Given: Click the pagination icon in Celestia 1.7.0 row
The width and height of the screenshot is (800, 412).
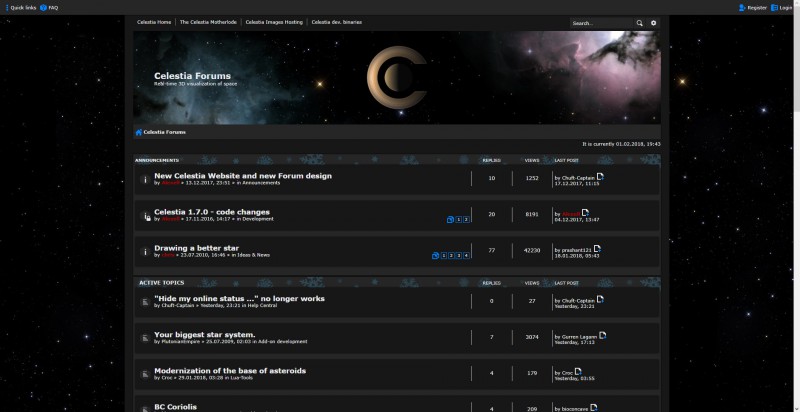Looking at the screenshot, I should point(450,220).
